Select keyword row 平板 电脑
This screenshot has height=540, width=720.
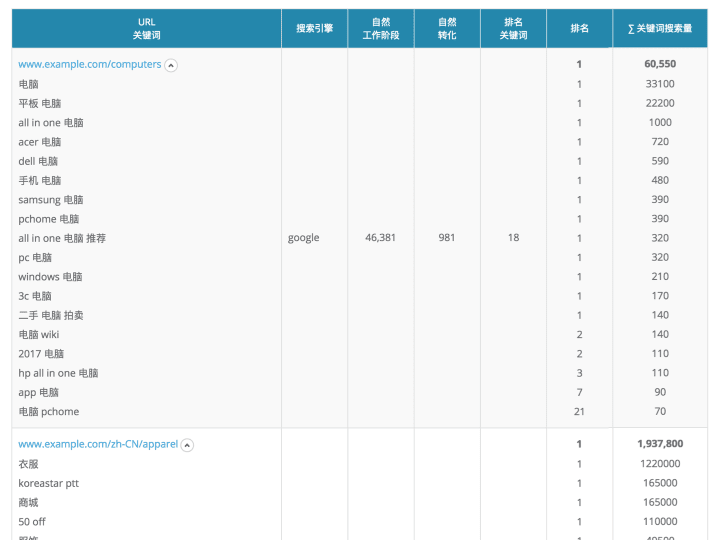(x=39, y=103)
